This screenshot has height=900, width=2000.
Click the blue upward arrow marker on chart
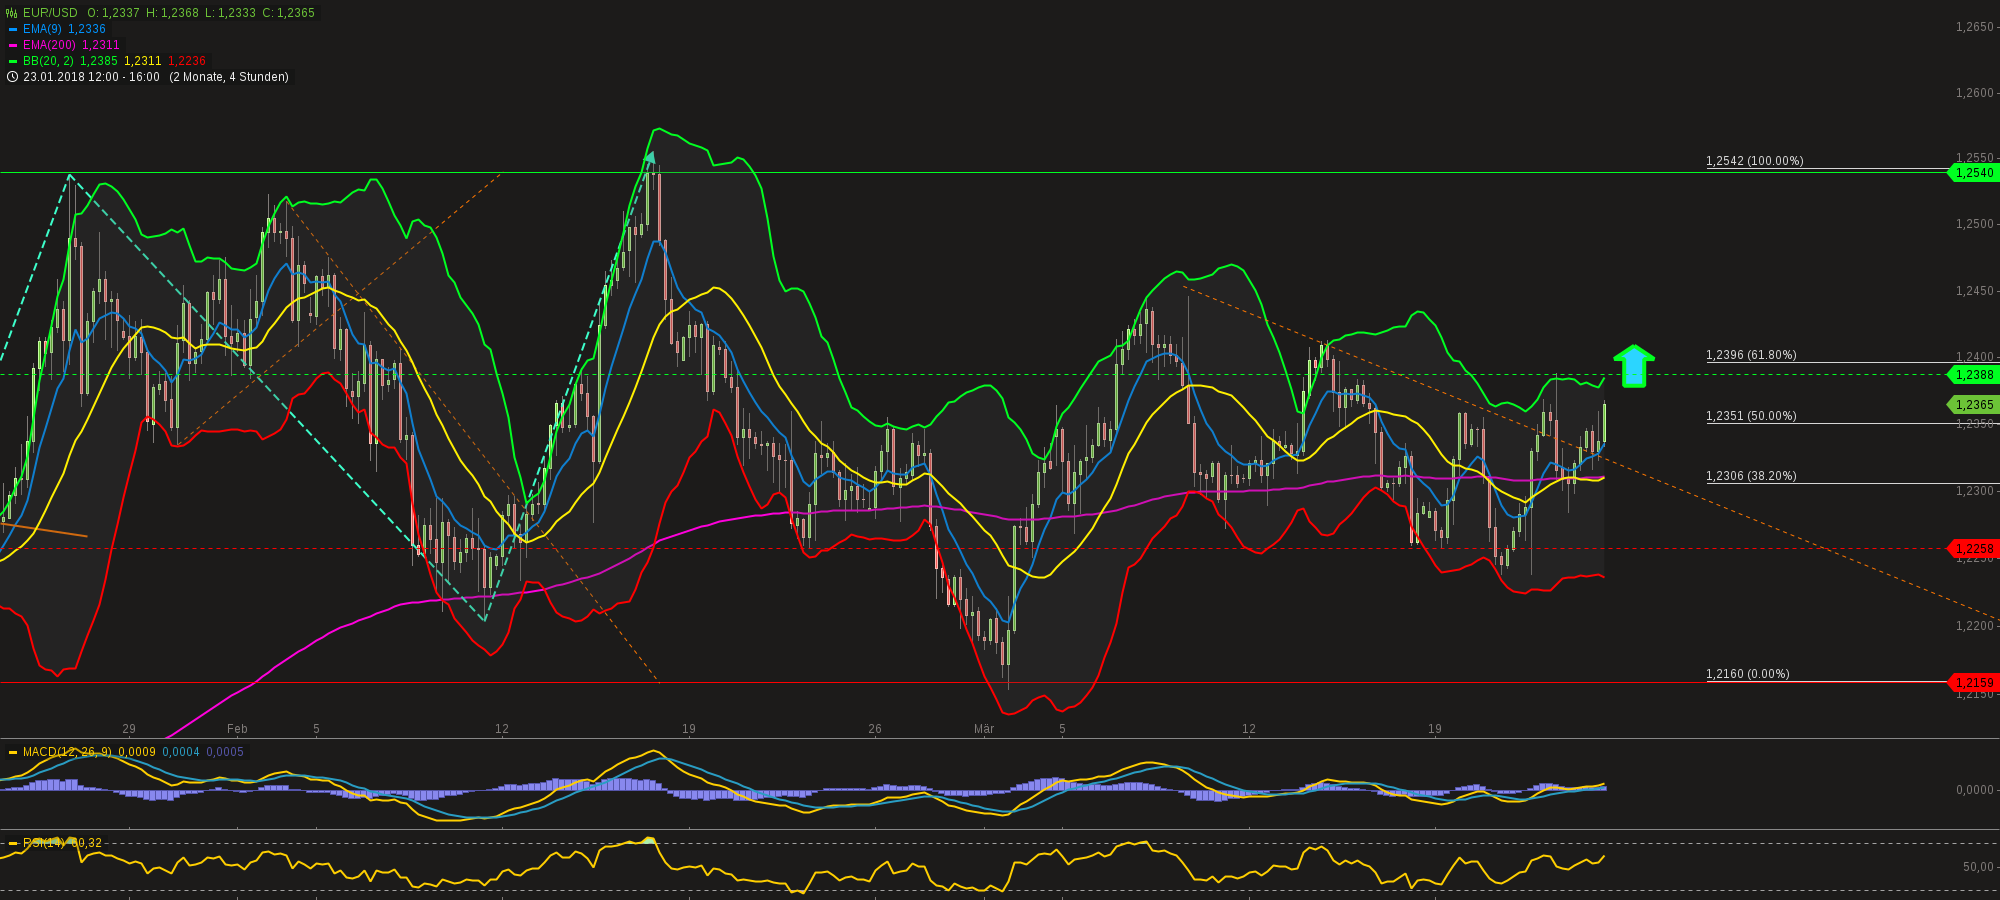(1634, 366)
